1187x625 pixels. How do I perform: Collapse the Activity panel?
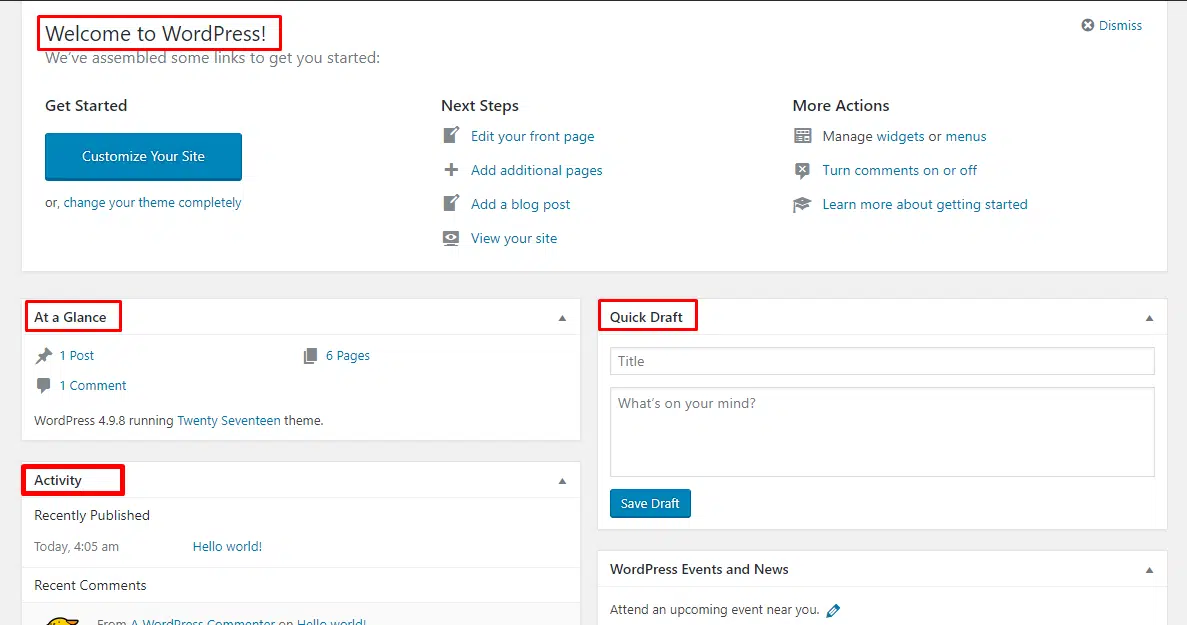coord(562,479)
